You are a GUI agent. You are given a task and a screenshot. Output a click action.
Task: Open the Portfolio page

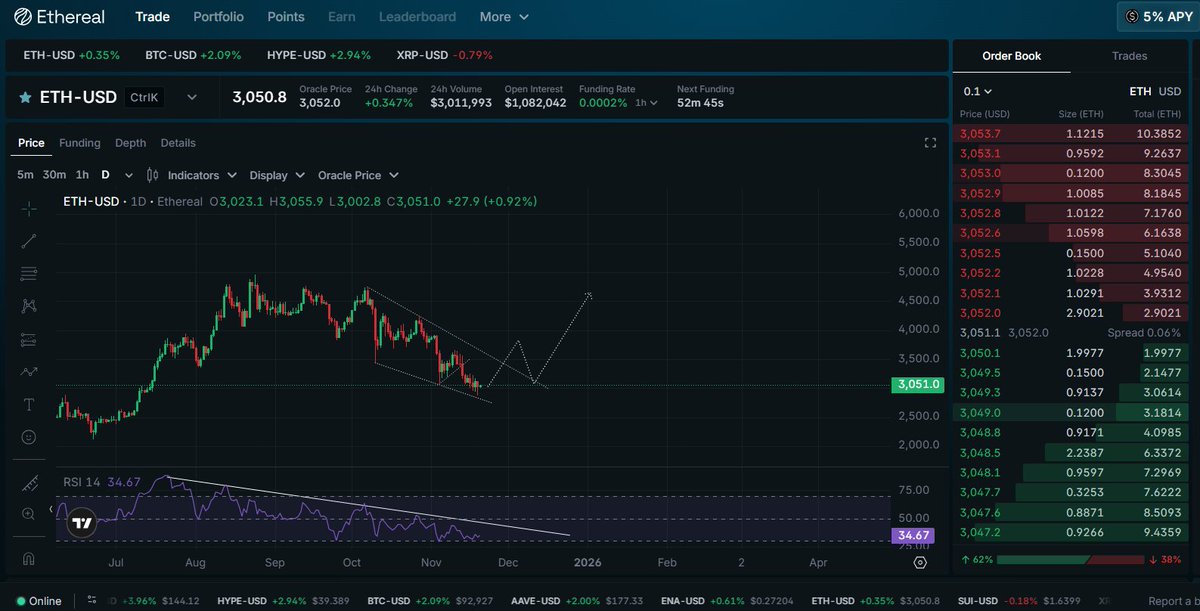point(218,17)
